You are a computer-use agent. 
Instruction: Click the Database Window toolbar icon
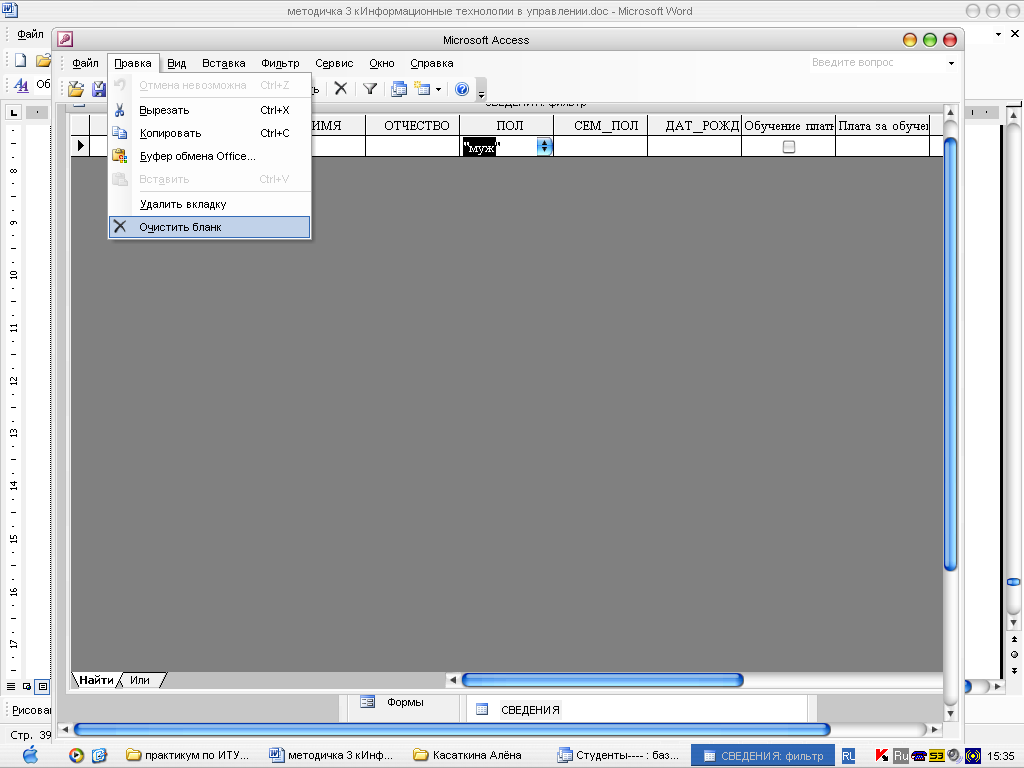398,88
